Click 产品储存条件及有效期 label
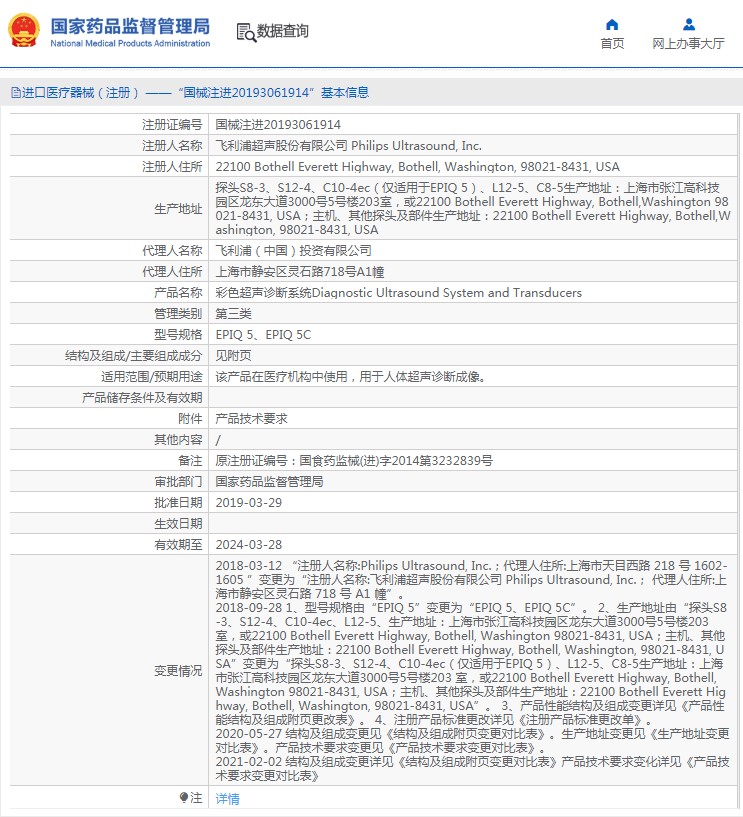The image size is (743, 817). pos(142,398)
